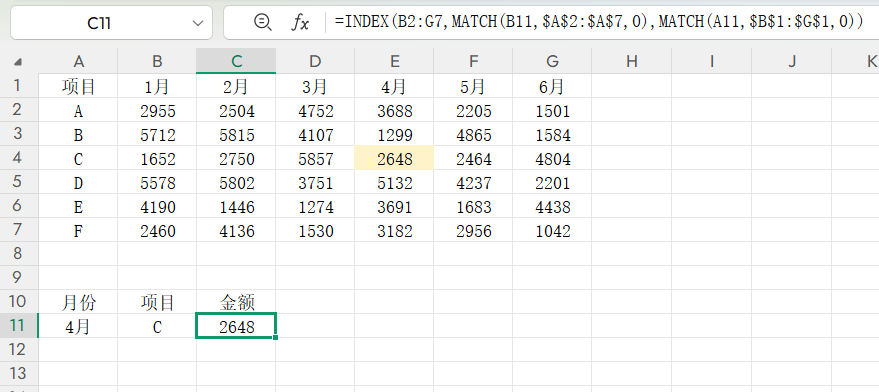Image resolution: width=879 pixels, height=392 pixels.
Task: Click cell with value 5857
Action: 315,158
